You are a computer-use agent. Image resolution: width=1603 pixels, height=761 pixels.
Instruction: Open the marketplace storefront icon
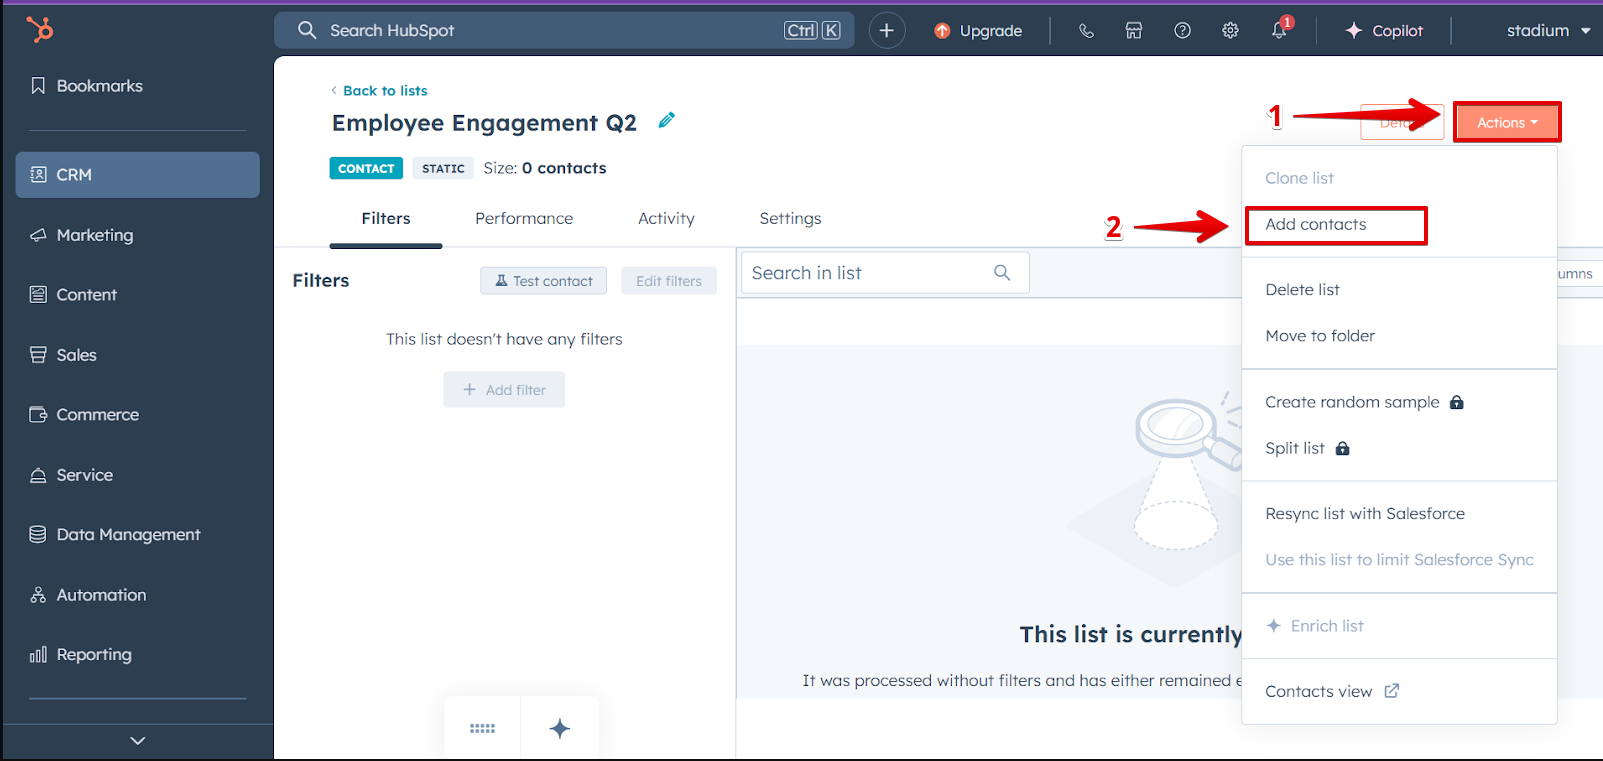[1134, 31]
